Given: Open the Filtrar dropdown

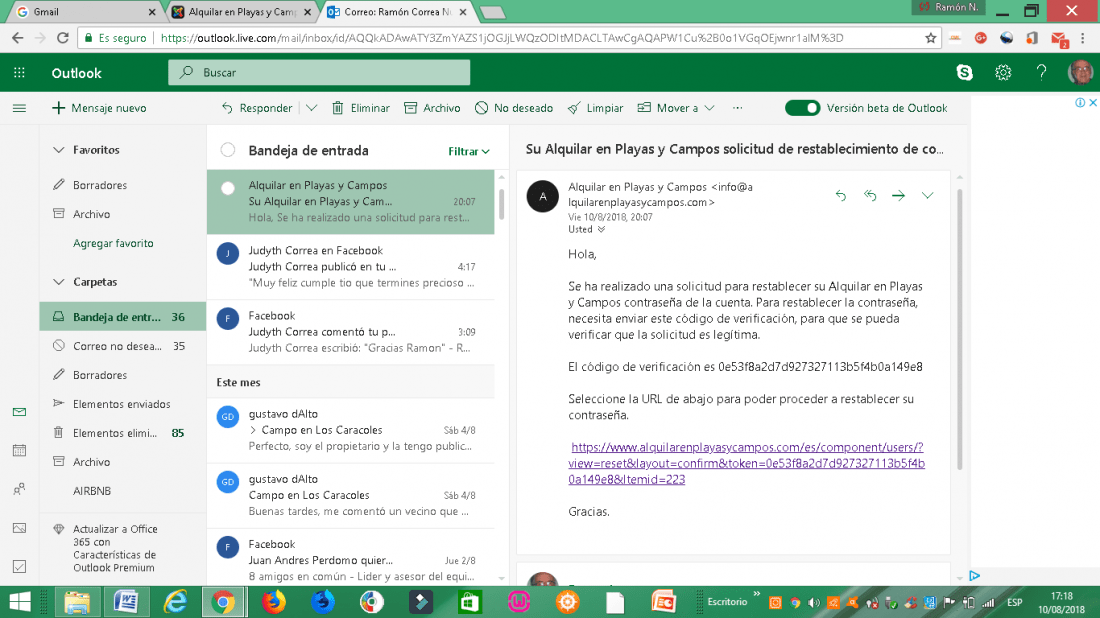Looking at the screenshot, I should coord(469,151).
